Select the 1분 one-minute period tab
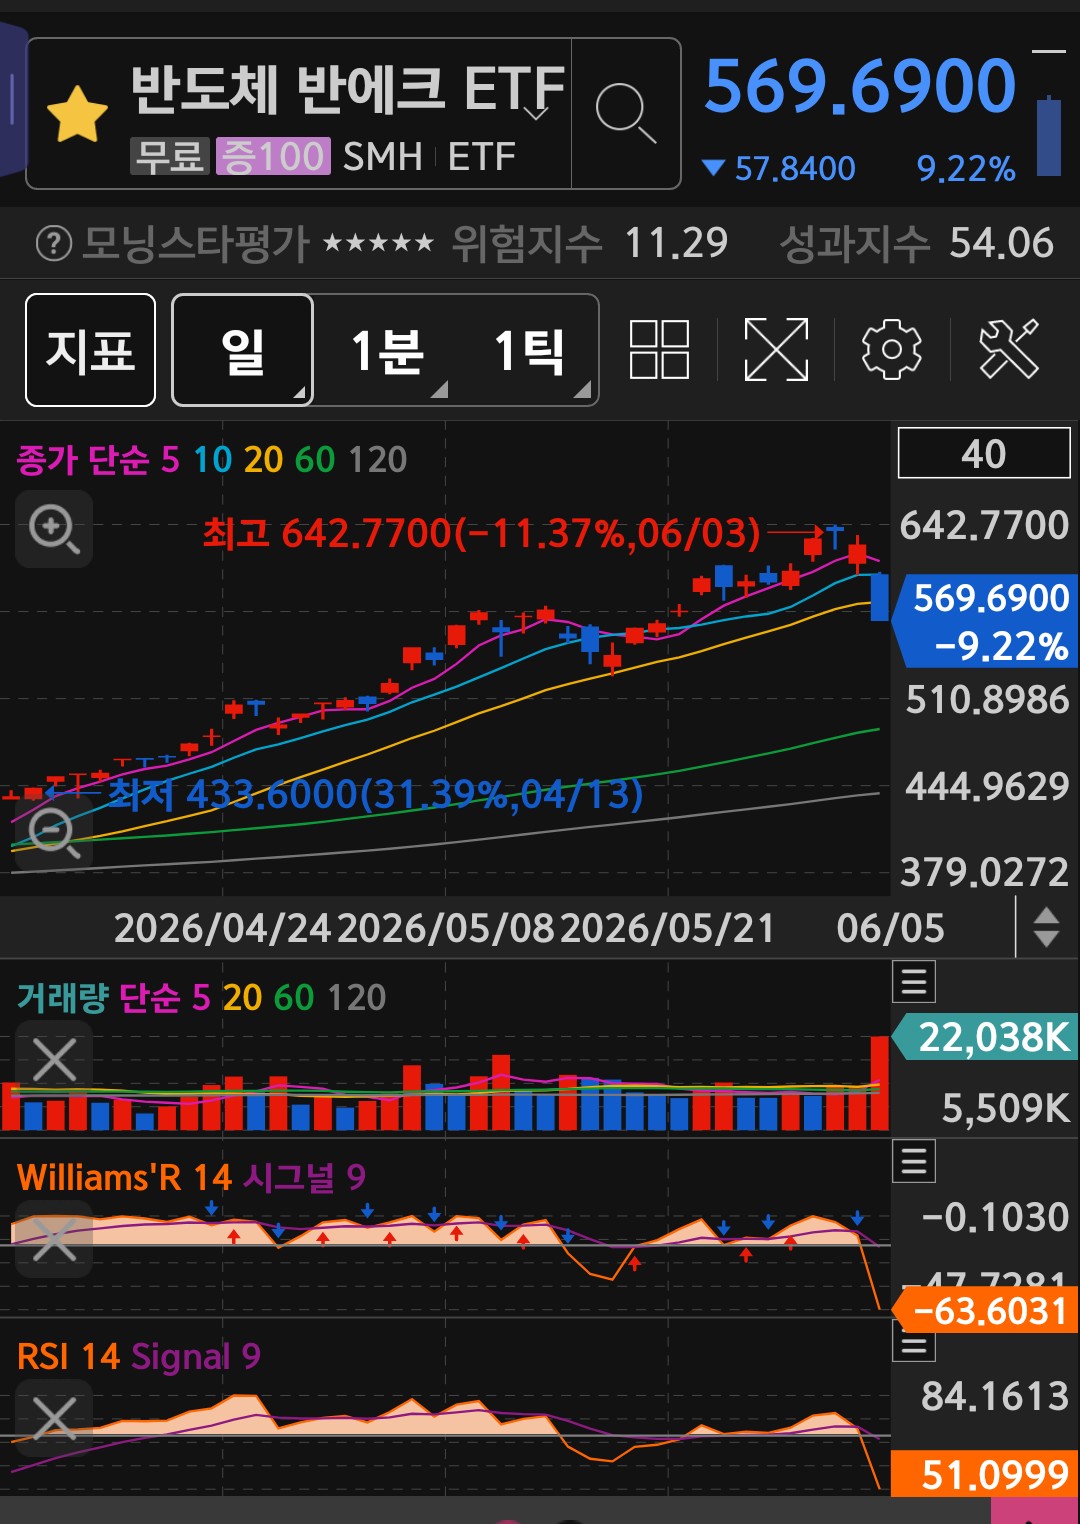1080x1524 pixels. coord(387,350)
